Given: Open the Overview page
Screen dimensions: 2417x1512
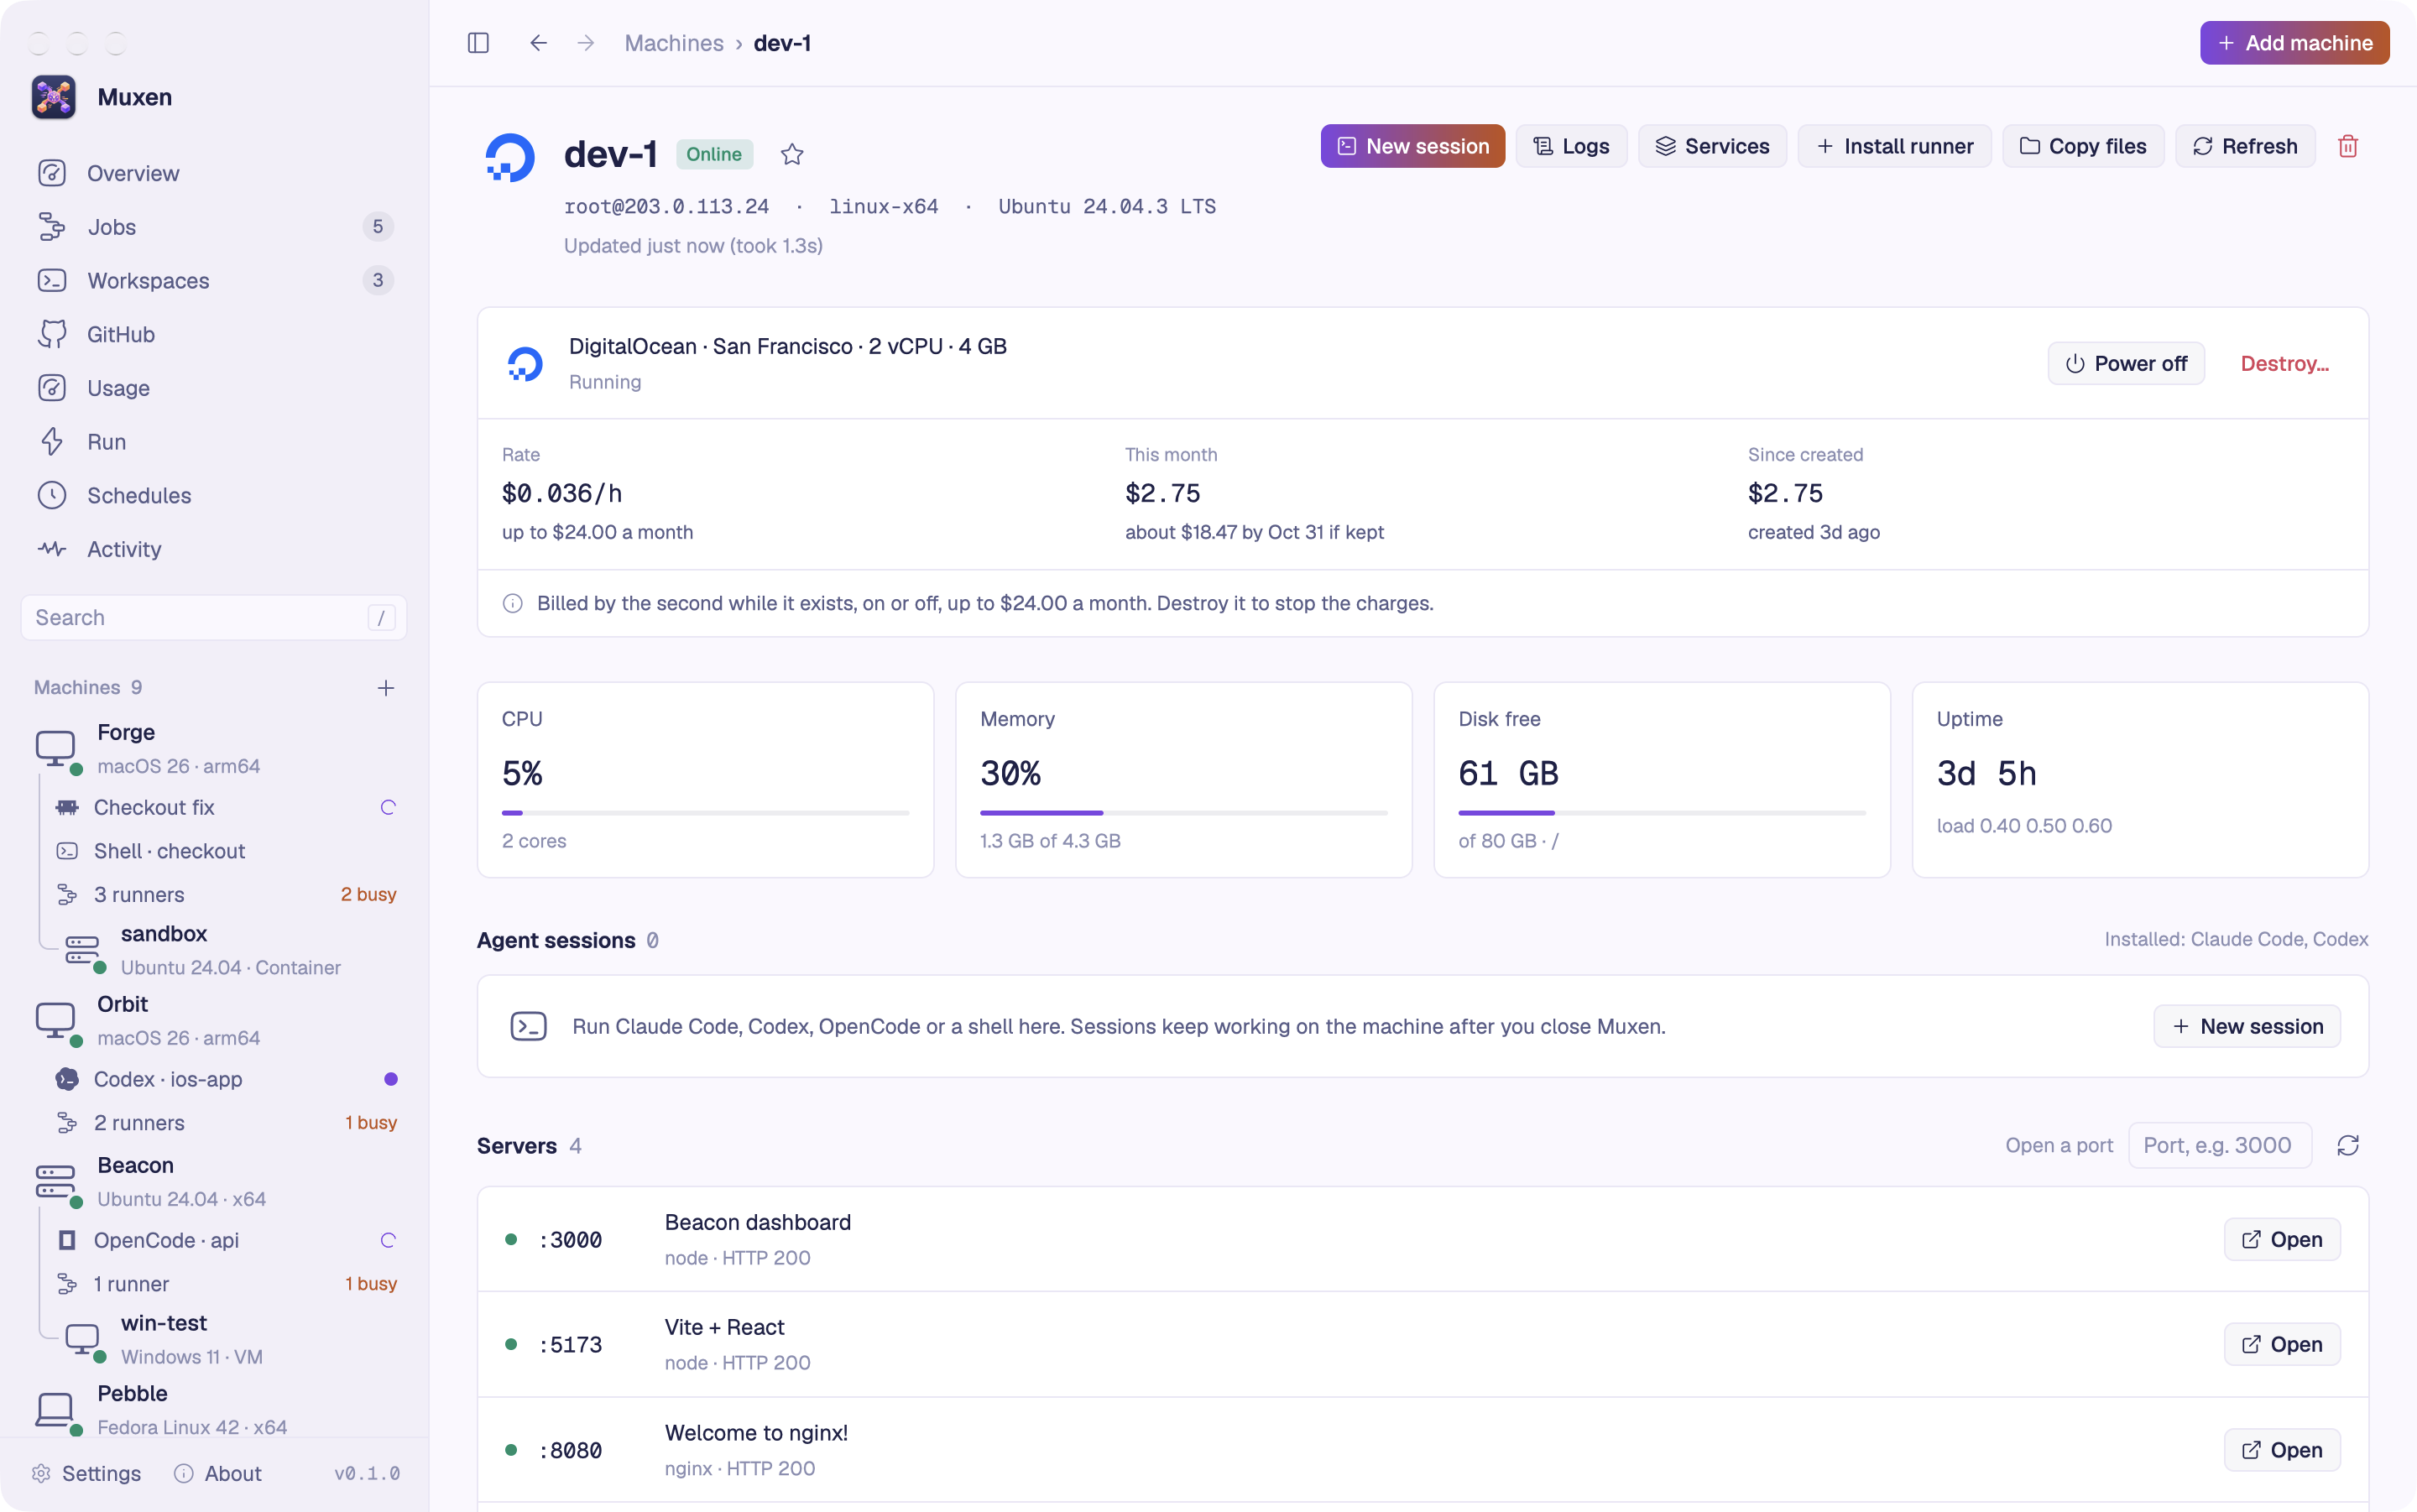Looking at the screenshot, I should coord(214,173).
